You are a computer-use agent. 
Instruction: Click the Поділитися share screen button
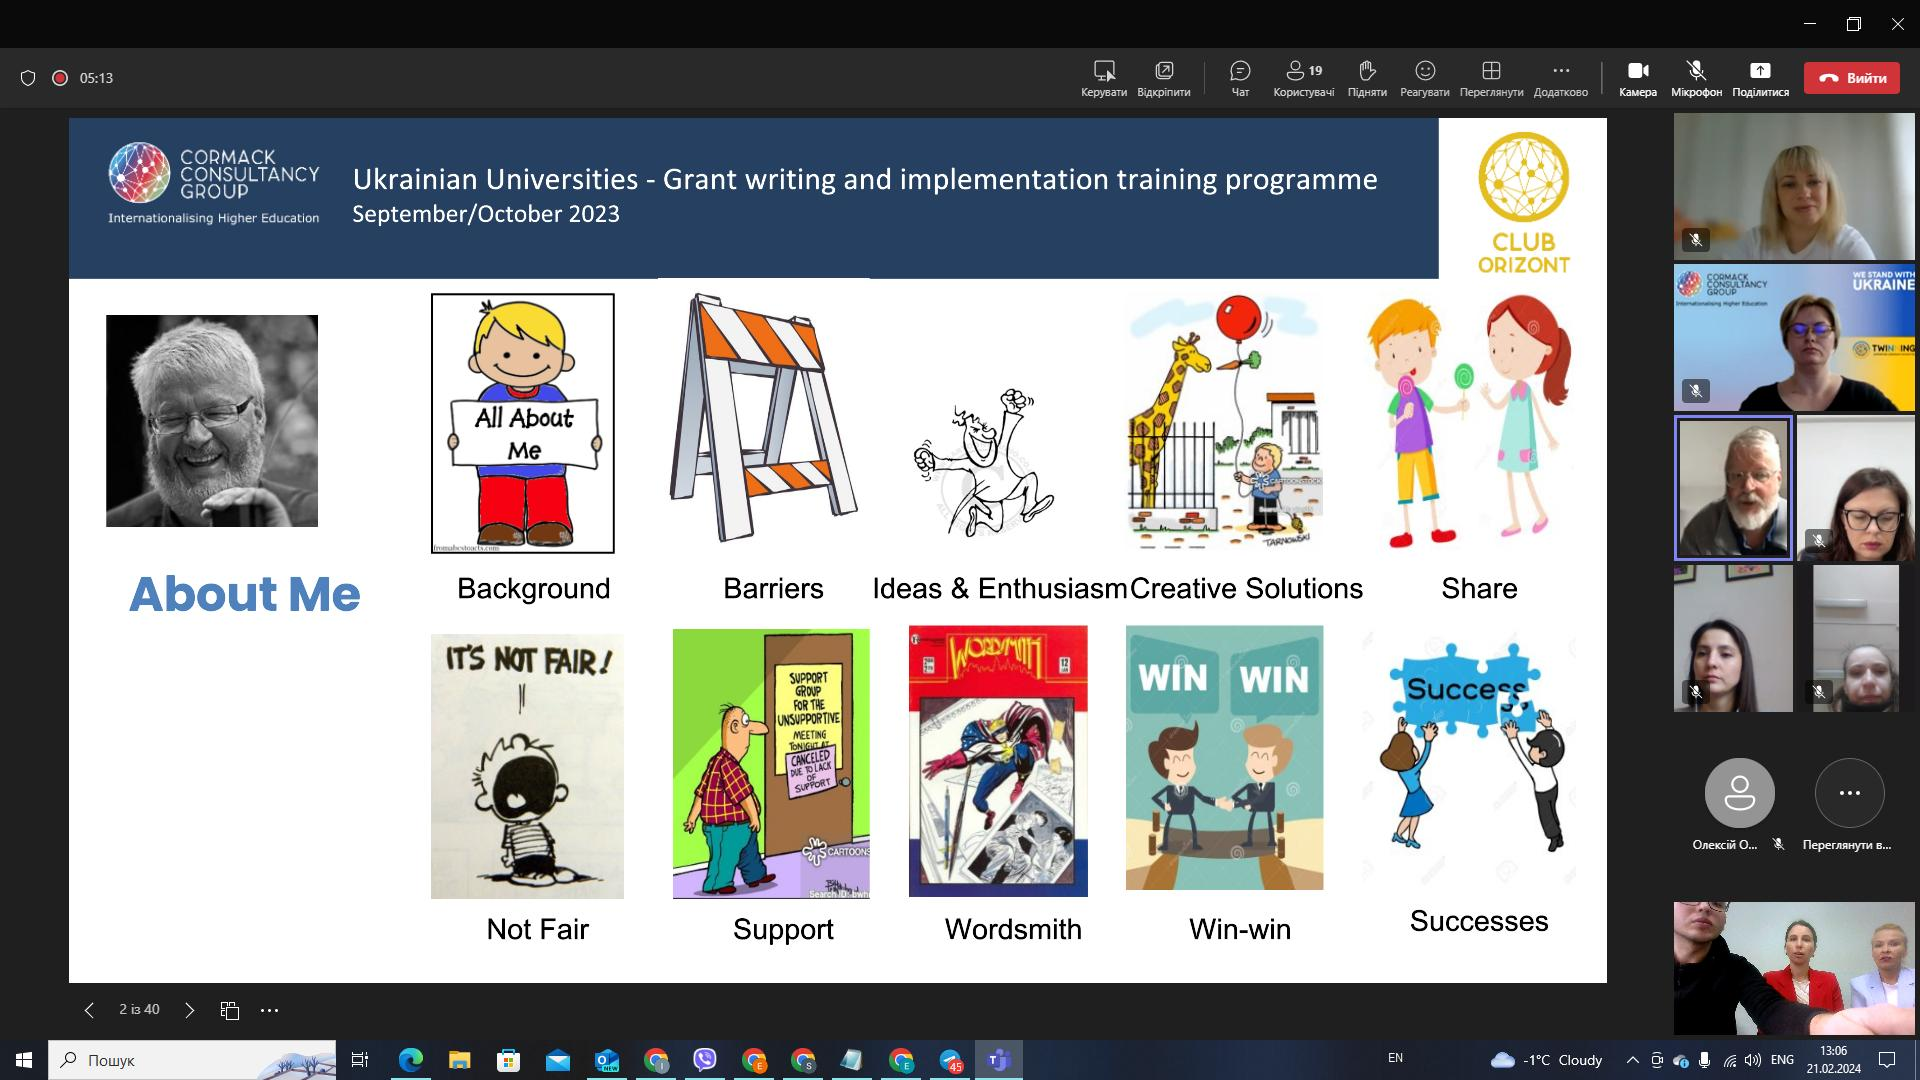(x=1760, y=78)
